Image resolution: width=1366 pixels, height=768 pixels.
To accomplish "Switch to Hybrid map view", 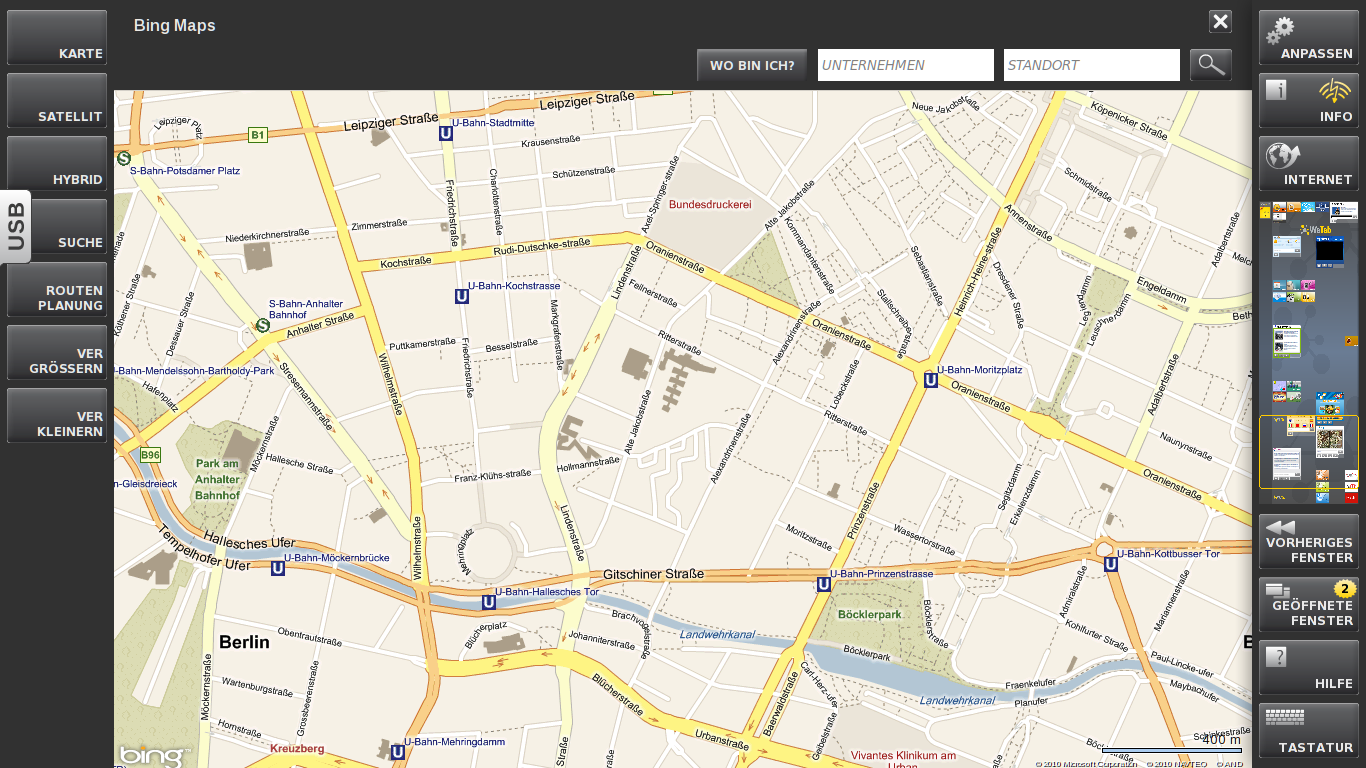I will tap(57, 164).
